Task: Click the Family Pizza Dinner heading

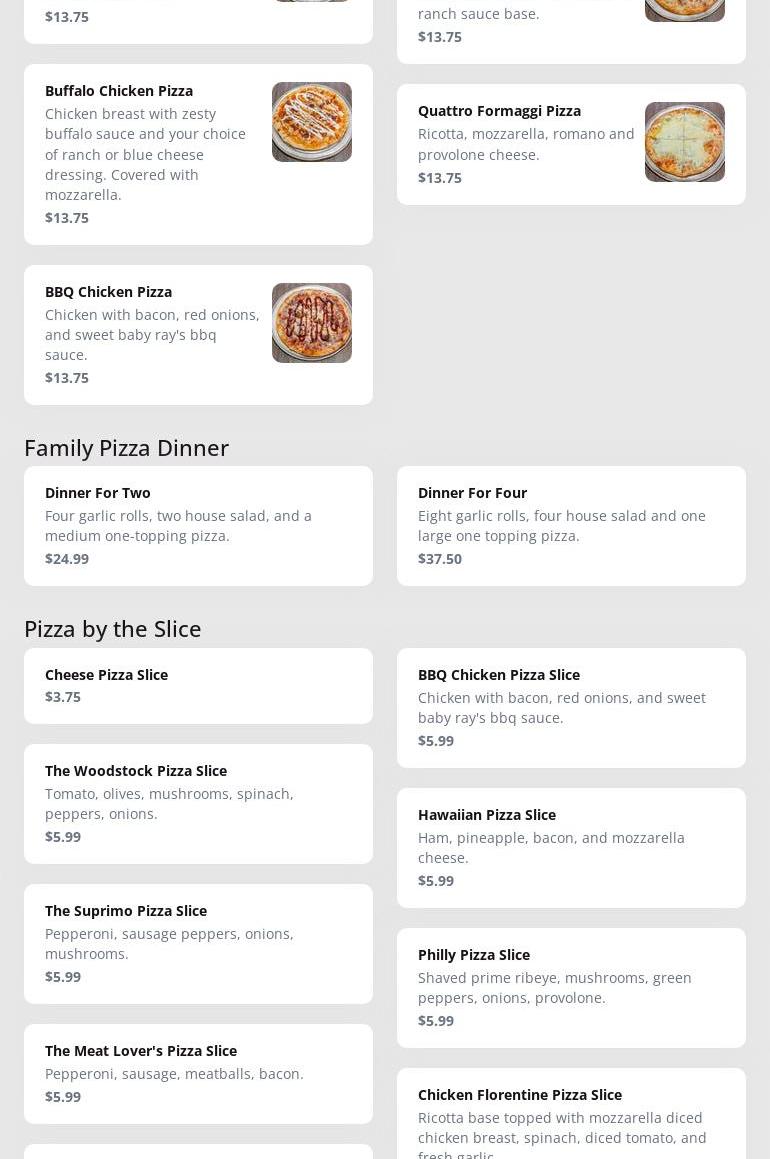Action: [x=126, y=448]
